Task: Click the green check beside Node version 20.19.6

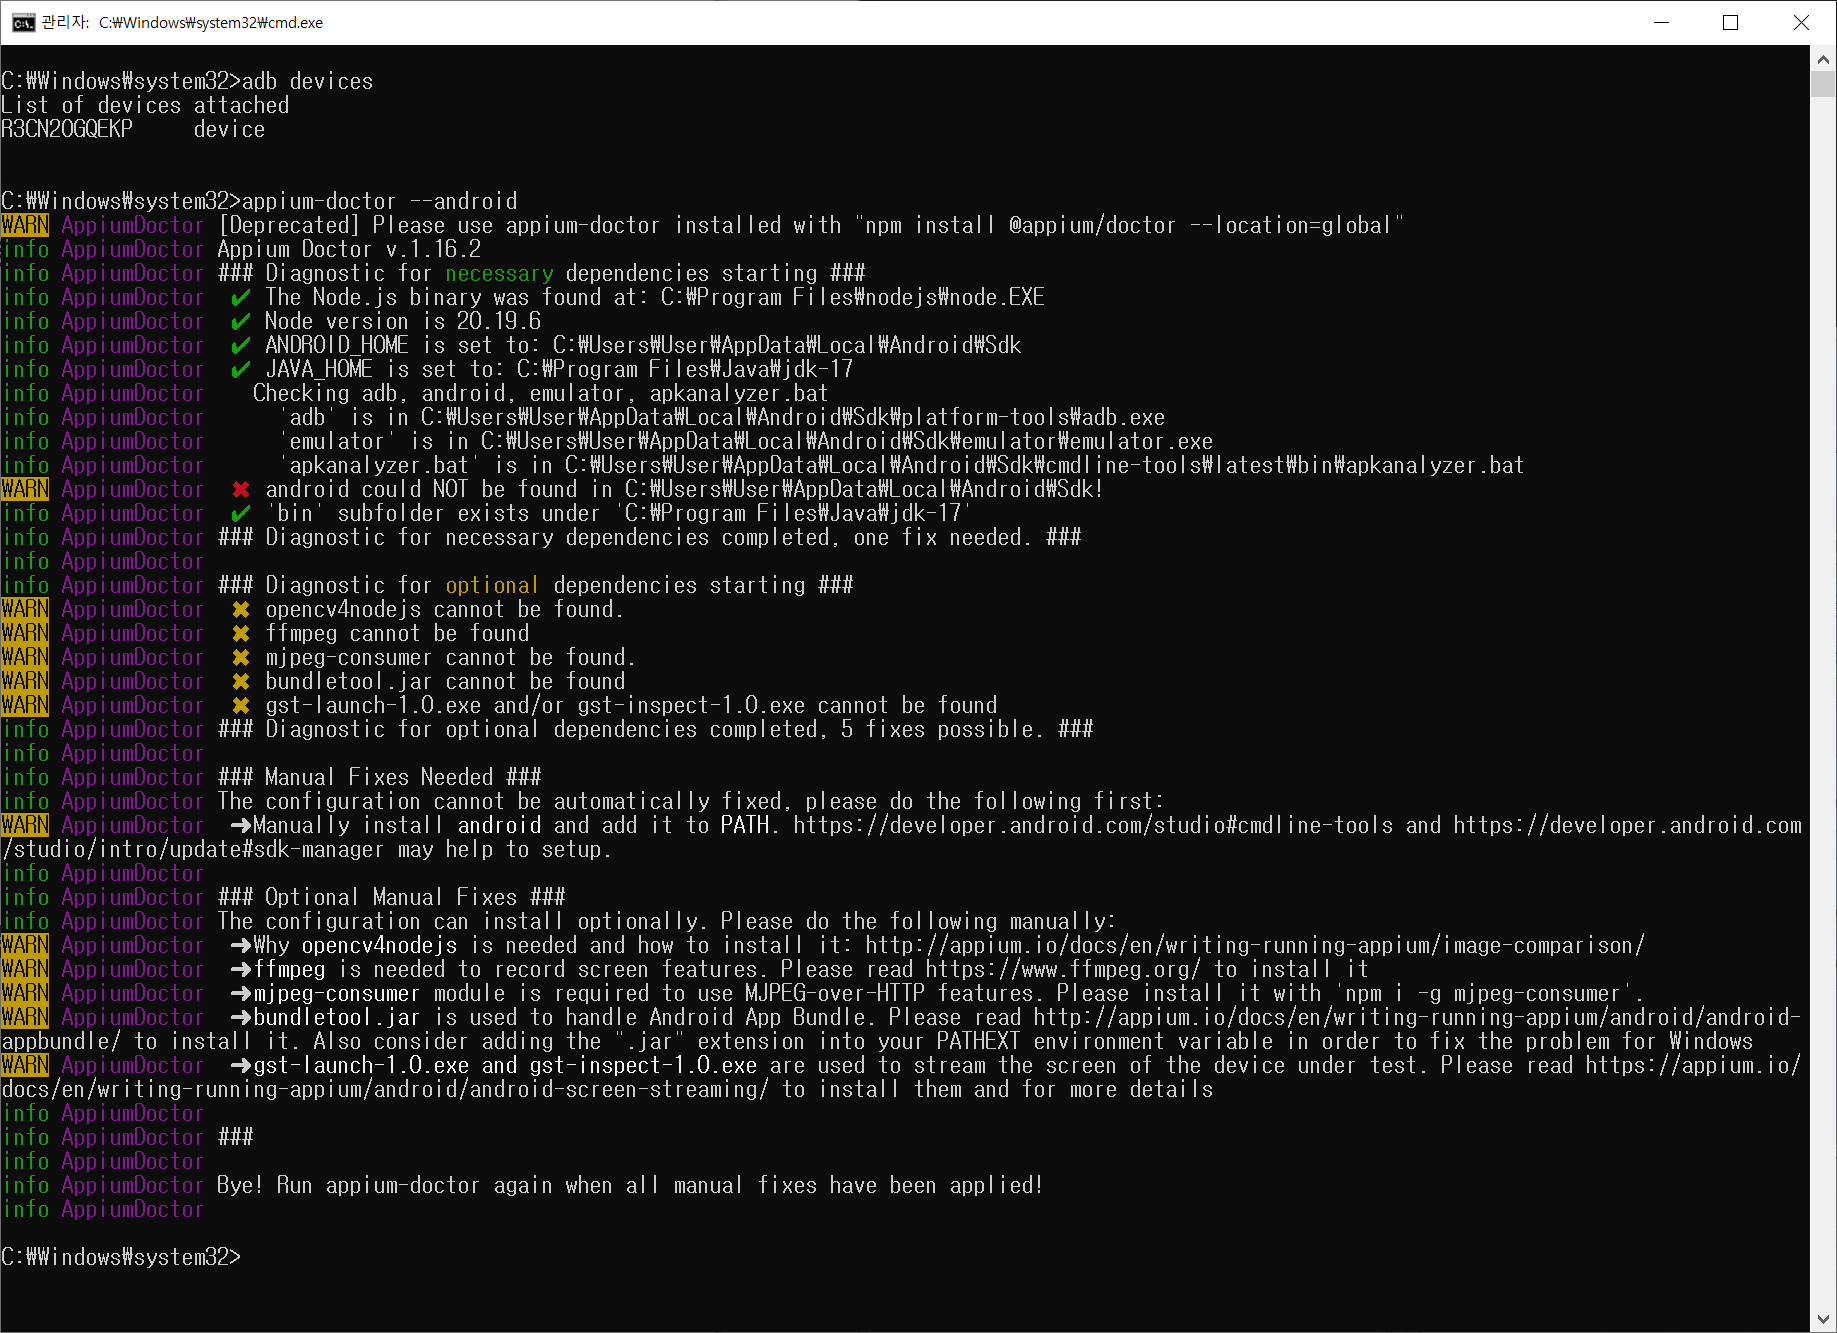Action: pos(241,321)
